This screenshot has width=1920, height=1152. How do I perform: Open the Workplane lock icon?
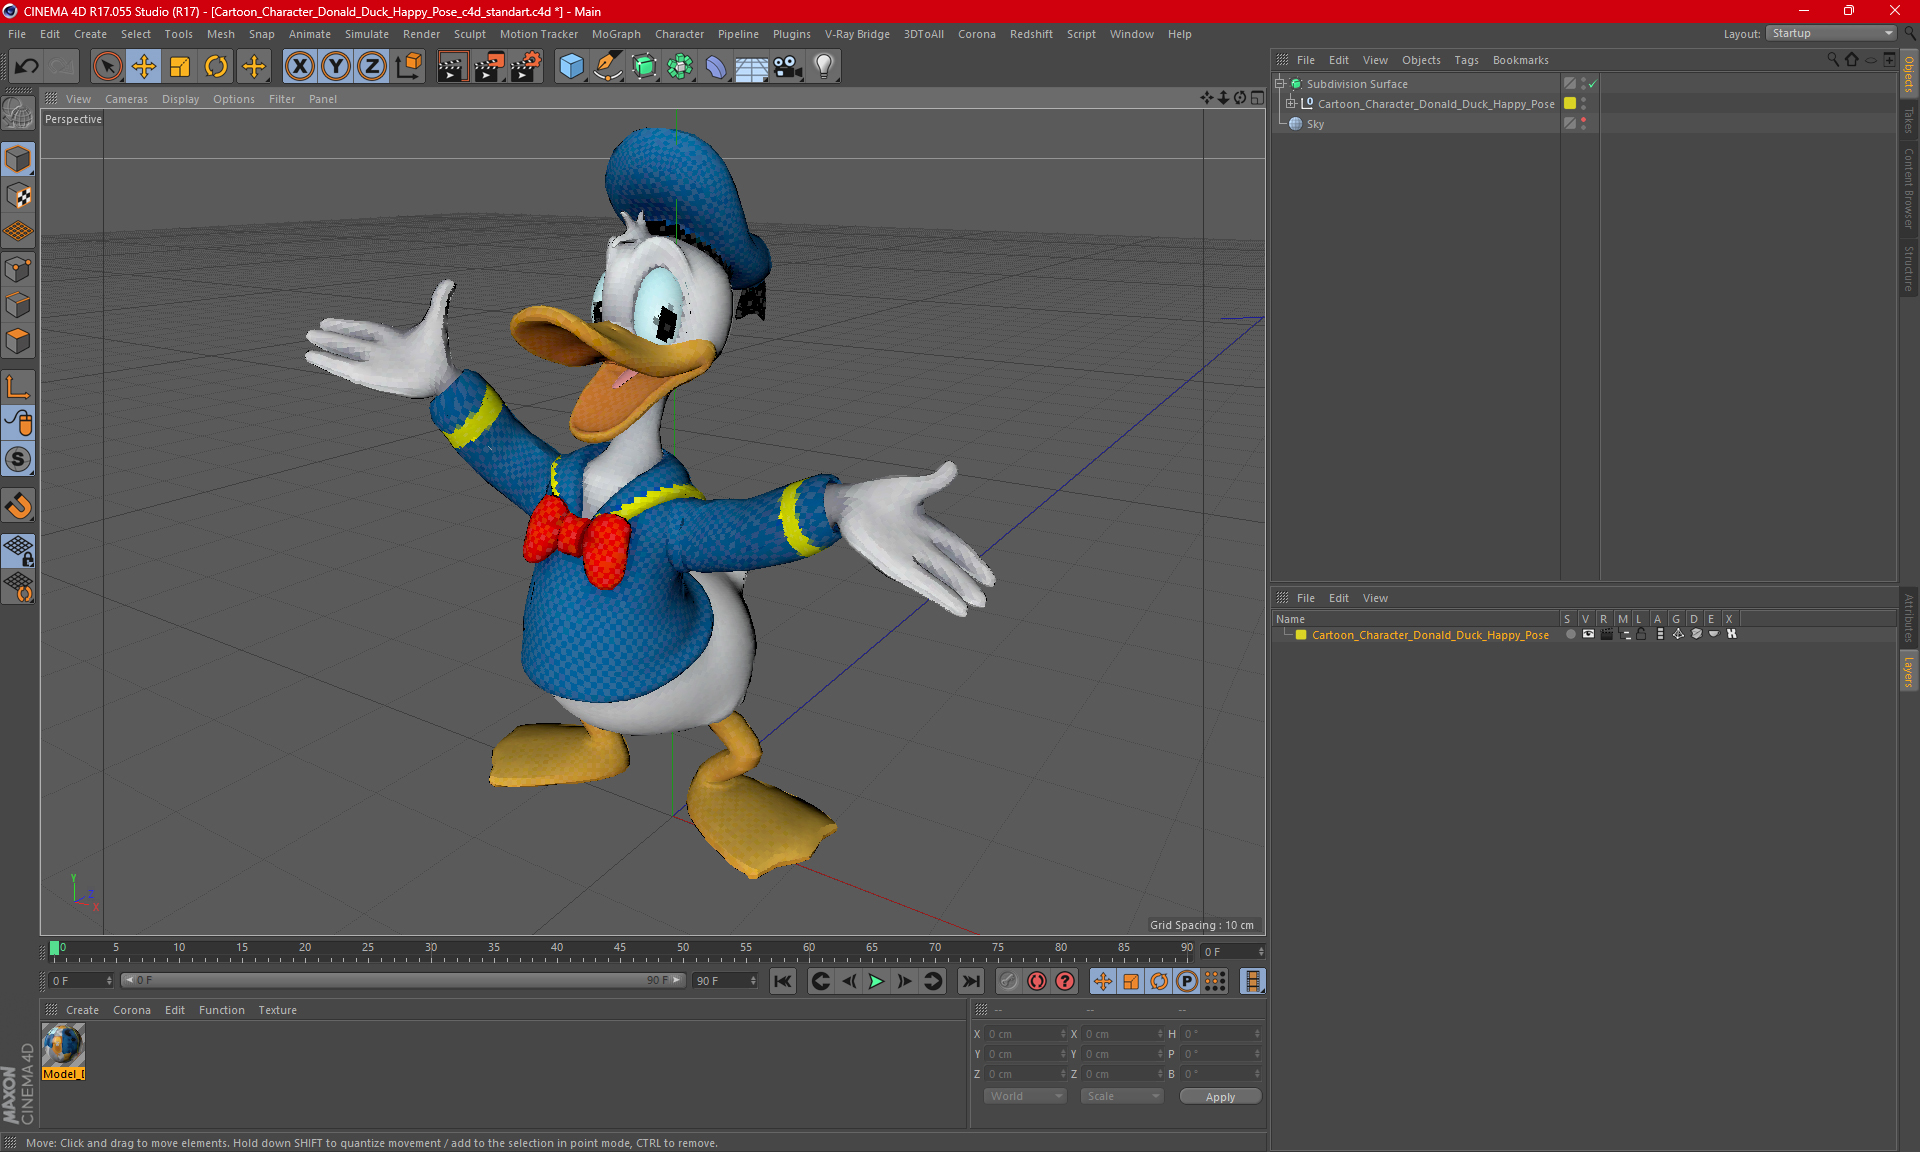tap(18, 550)
